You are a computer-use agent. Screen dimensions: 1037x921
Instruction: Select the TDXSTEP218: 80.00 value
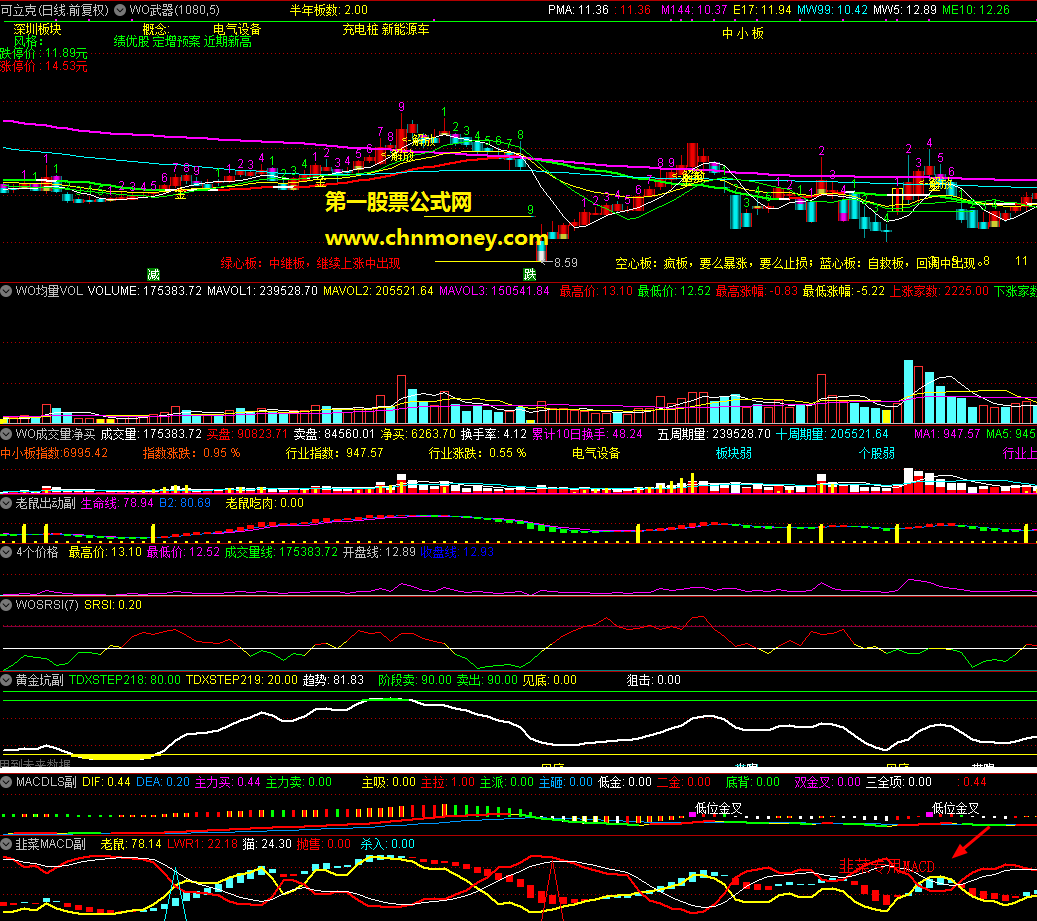(x=124, y=680)
